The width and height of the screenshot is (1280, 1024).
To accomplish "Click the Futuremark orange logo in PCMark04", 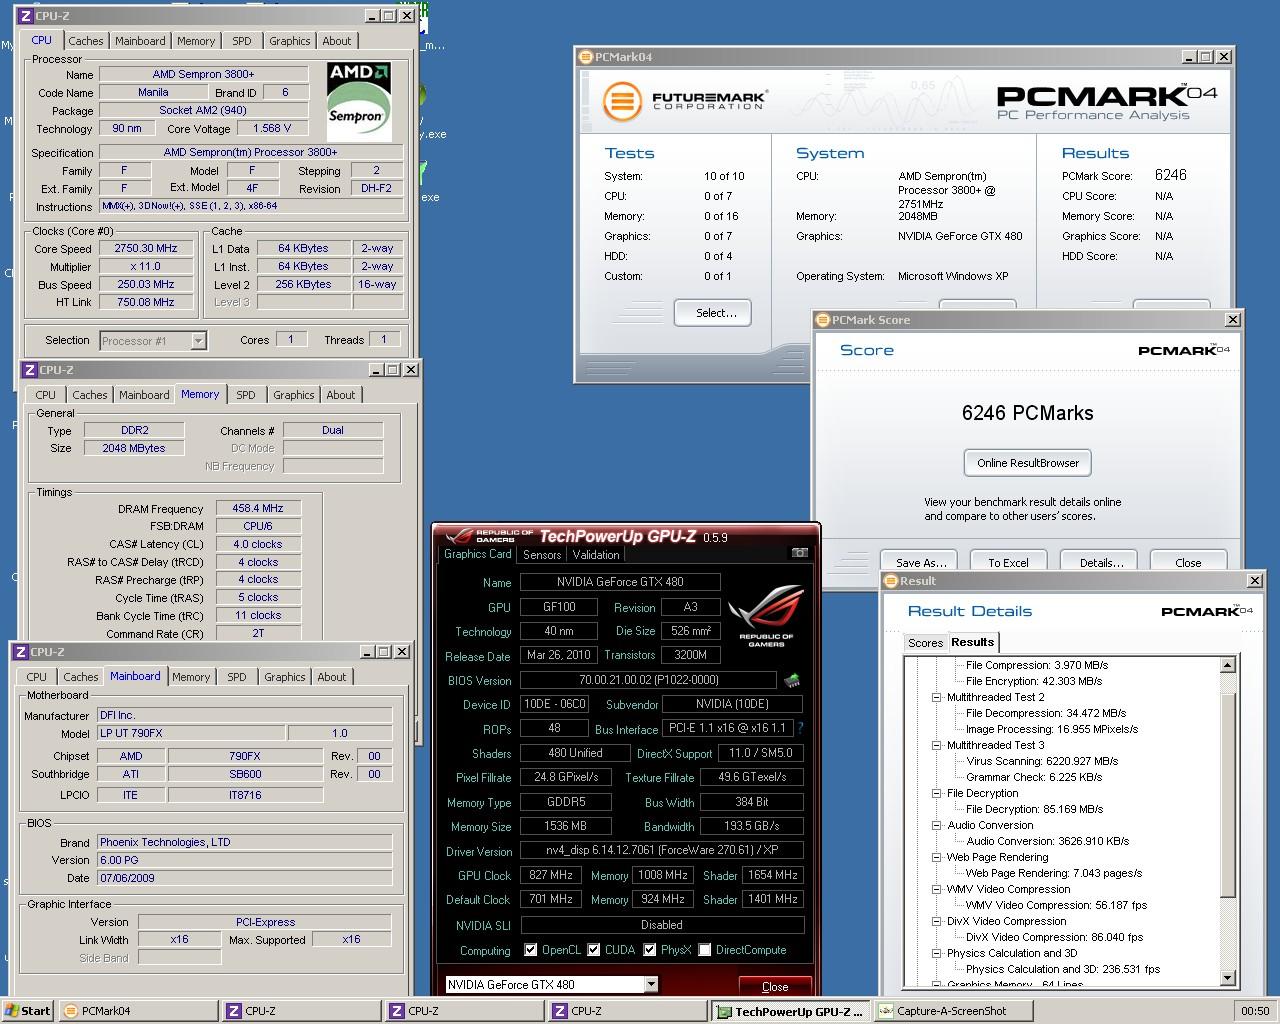I will [x=622, y=101].
